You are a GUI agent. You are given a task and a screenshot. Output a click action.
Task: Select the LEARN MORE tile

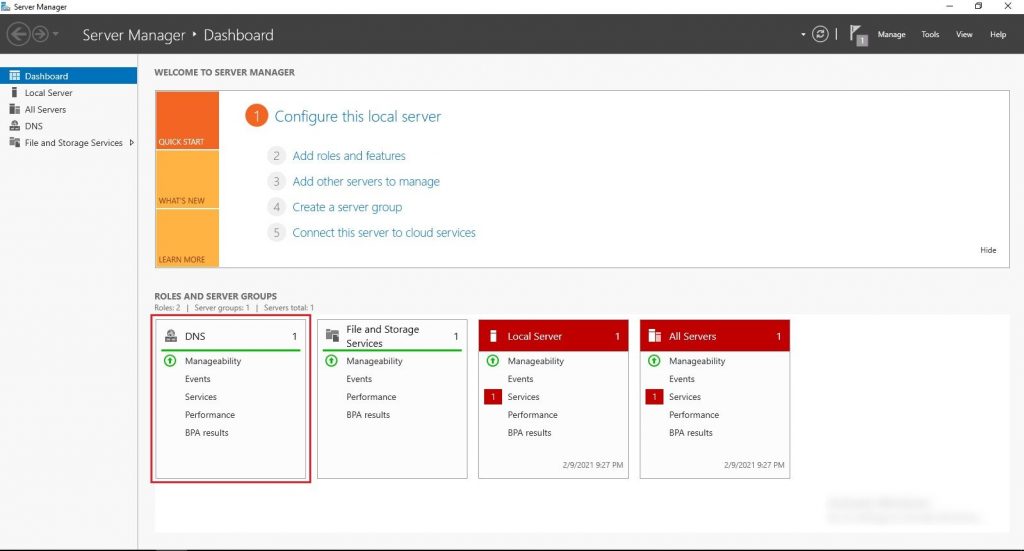(187, 238)
